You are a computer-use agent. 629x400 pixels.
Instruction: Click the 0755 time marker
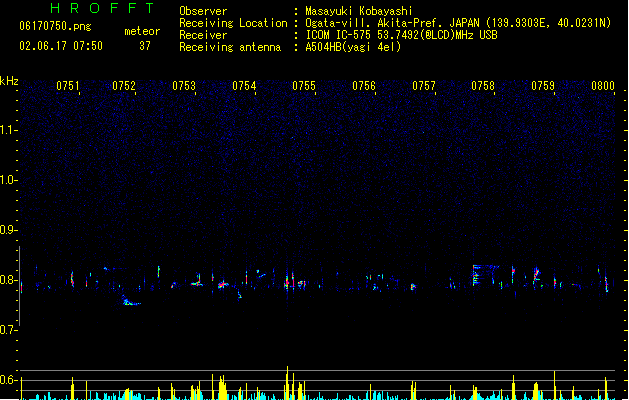click(304, 86)
